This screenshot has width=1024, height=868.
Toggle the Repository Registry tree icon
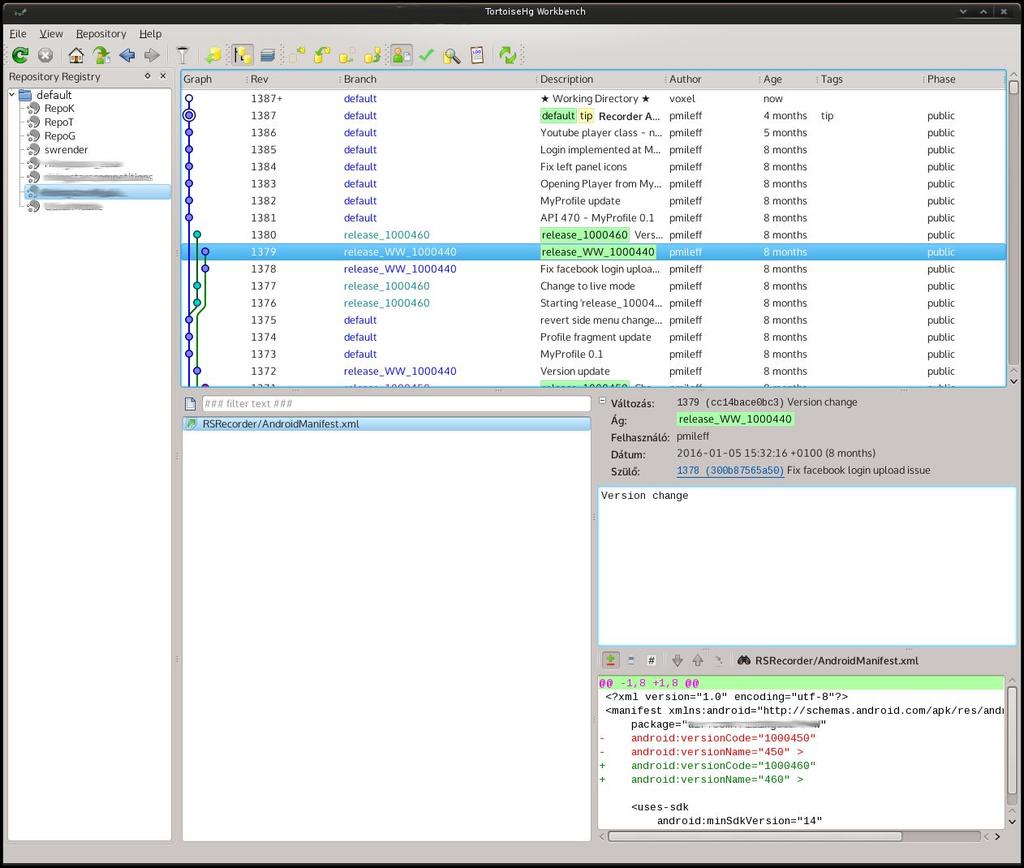tap(242, 56)
